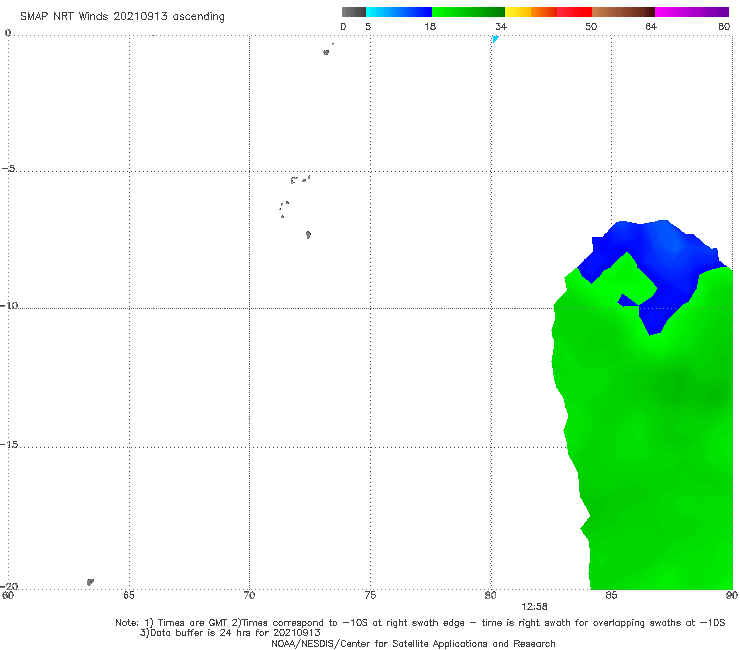Click the NOAA/NESDIS credit line
The width and height of the screenshot is (740, 650).
click(413, 643)
